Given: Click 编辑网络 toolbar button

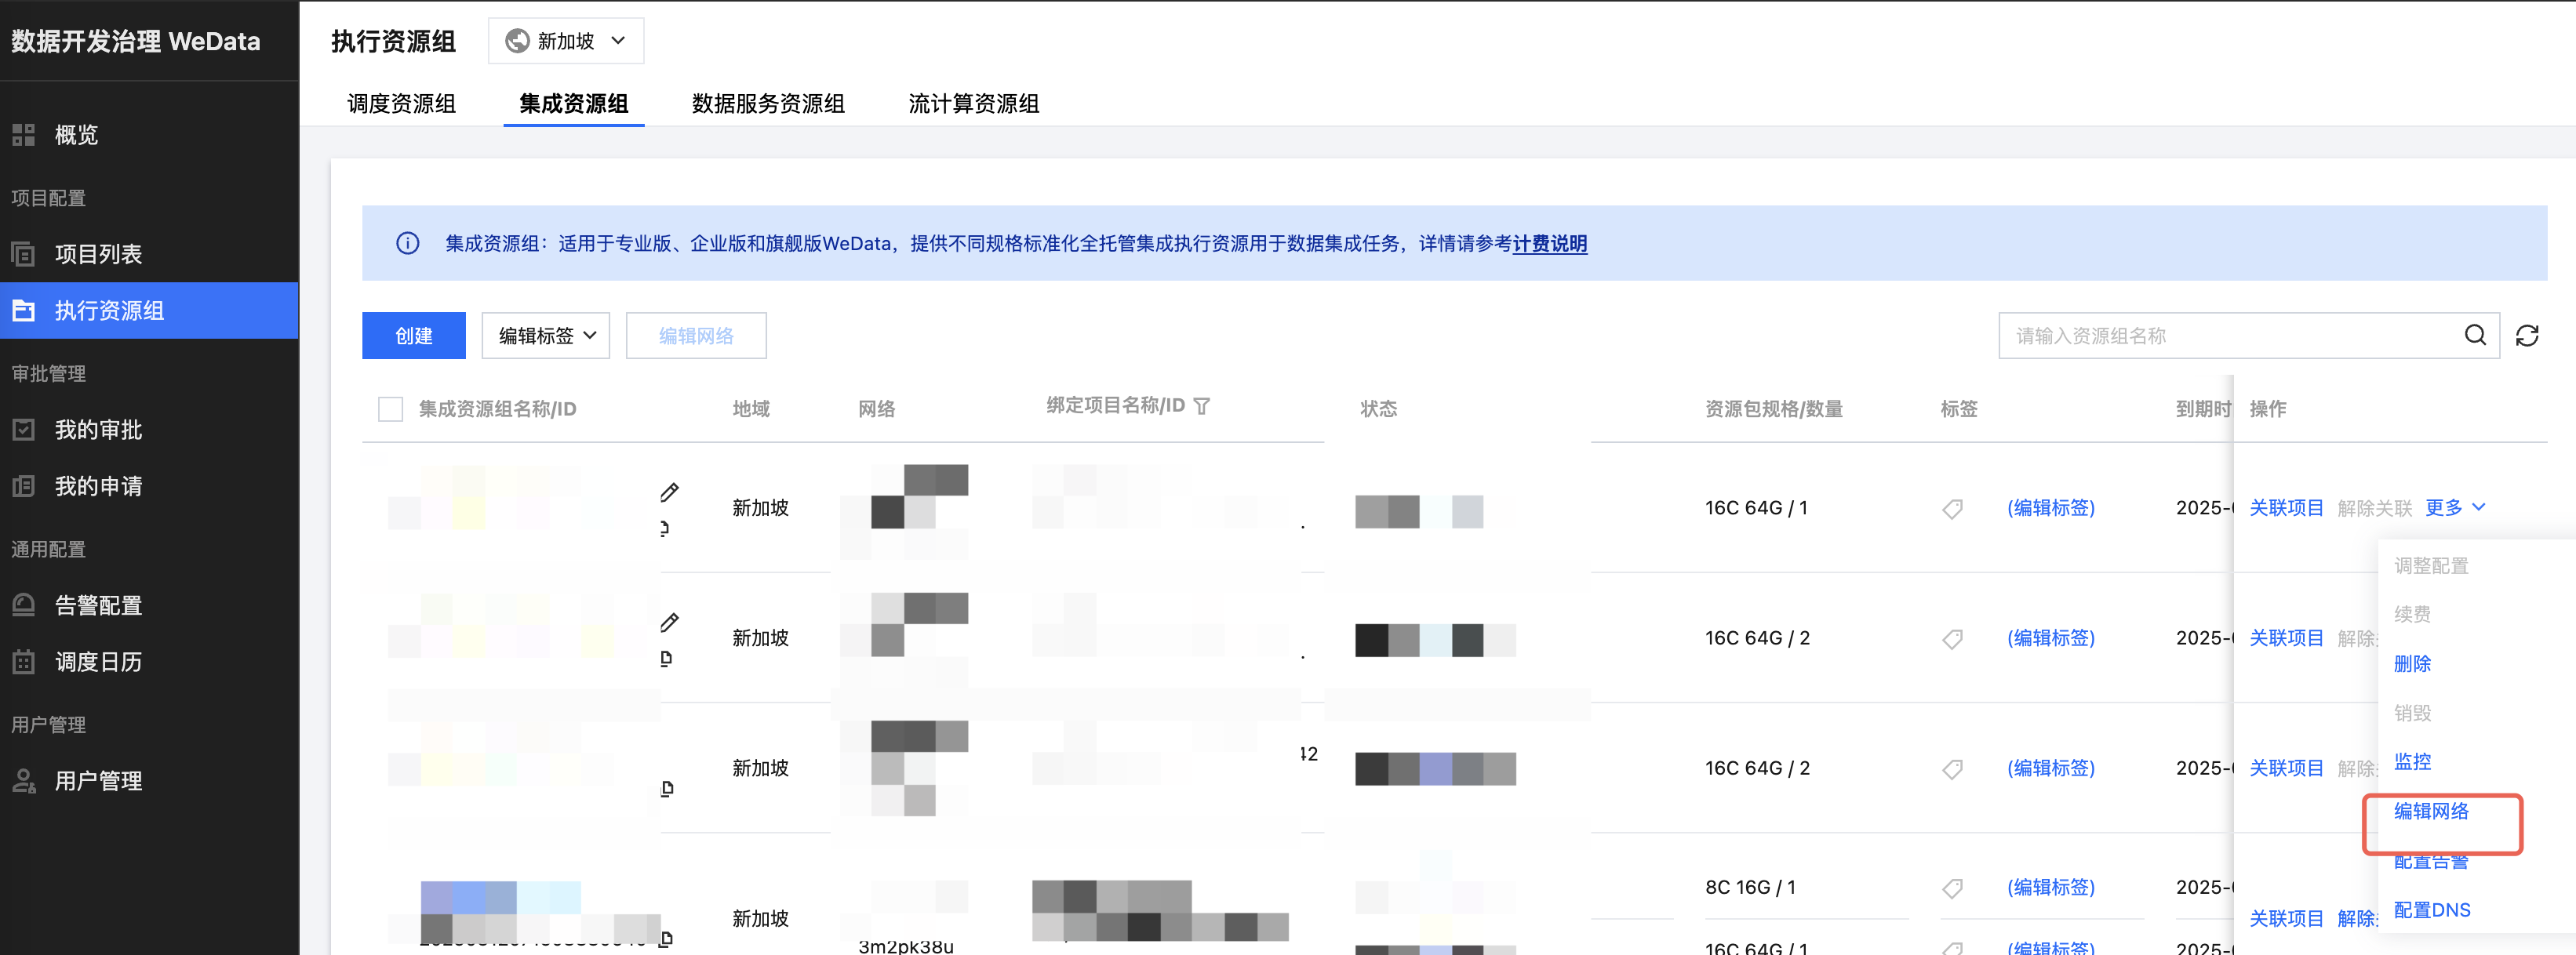Looking at the screenshot, I should 696,335.
